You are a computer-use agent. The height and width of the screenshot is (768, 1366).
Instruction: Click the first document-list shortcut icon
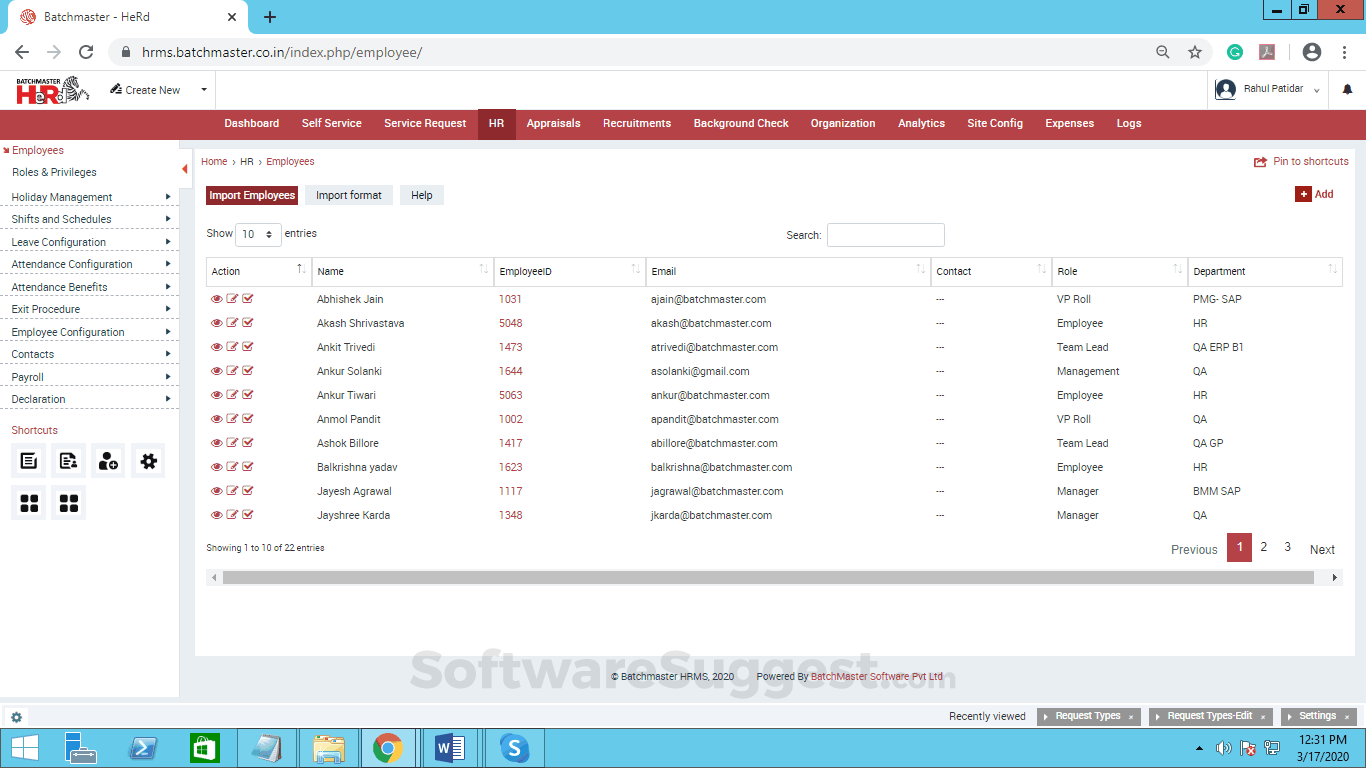click(29, 461)
